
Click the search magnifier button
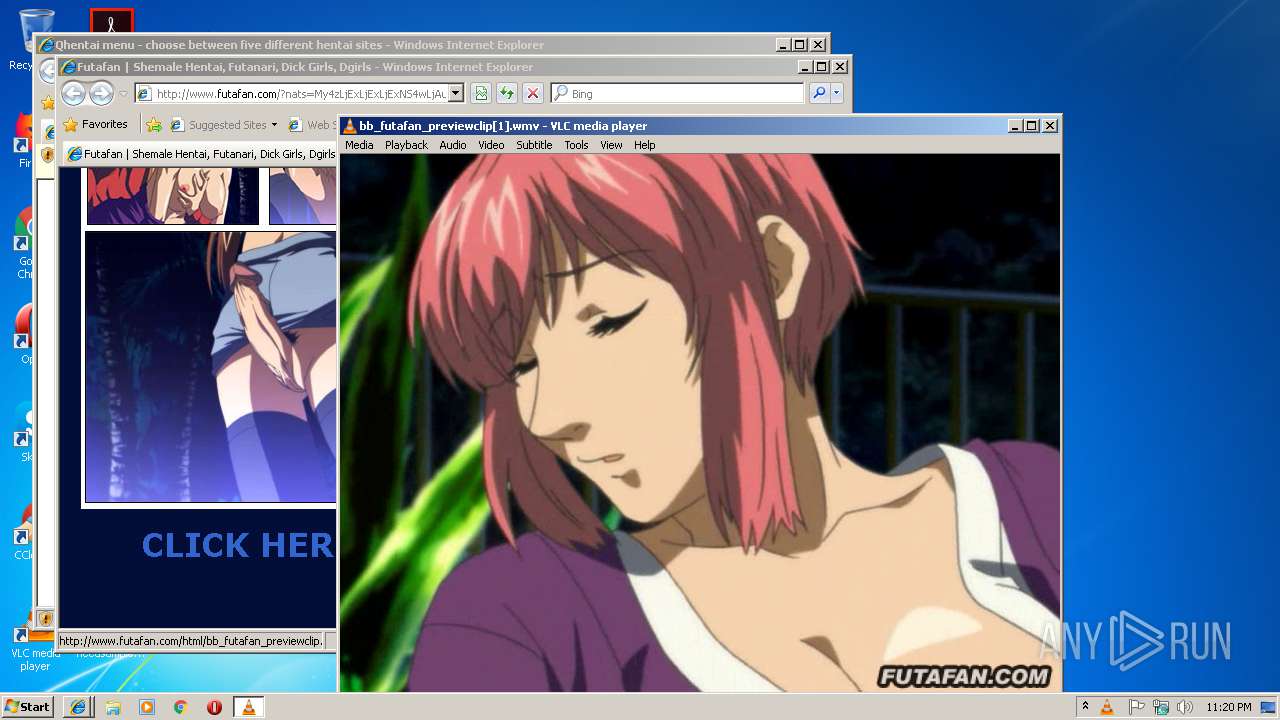coord(819,93)
